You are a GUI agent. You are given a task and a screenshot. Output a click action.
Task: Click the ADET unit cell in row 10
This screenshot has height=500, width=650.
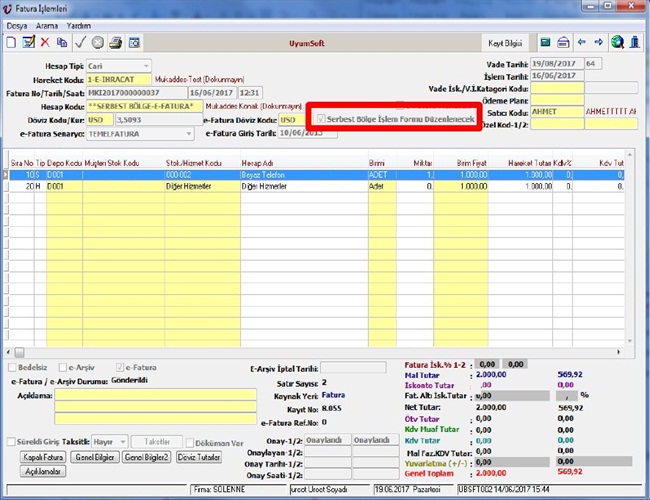point(382,175)
